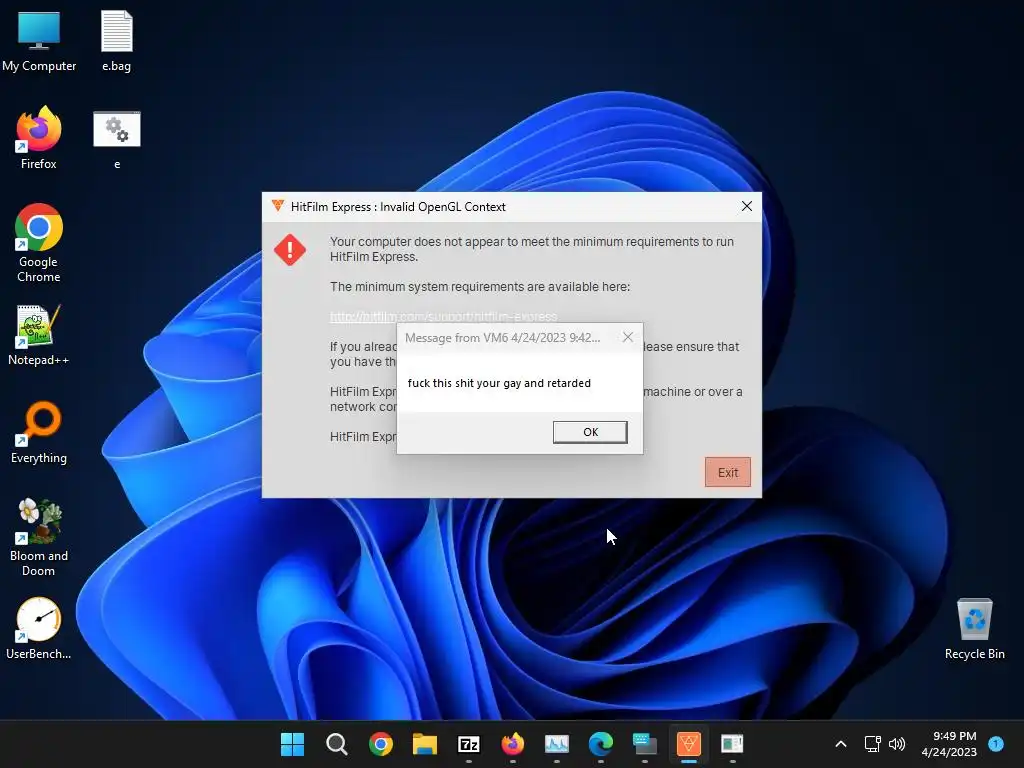
Task: Close the Message from VM6 dialog
Action: click(x=628, y=337)
